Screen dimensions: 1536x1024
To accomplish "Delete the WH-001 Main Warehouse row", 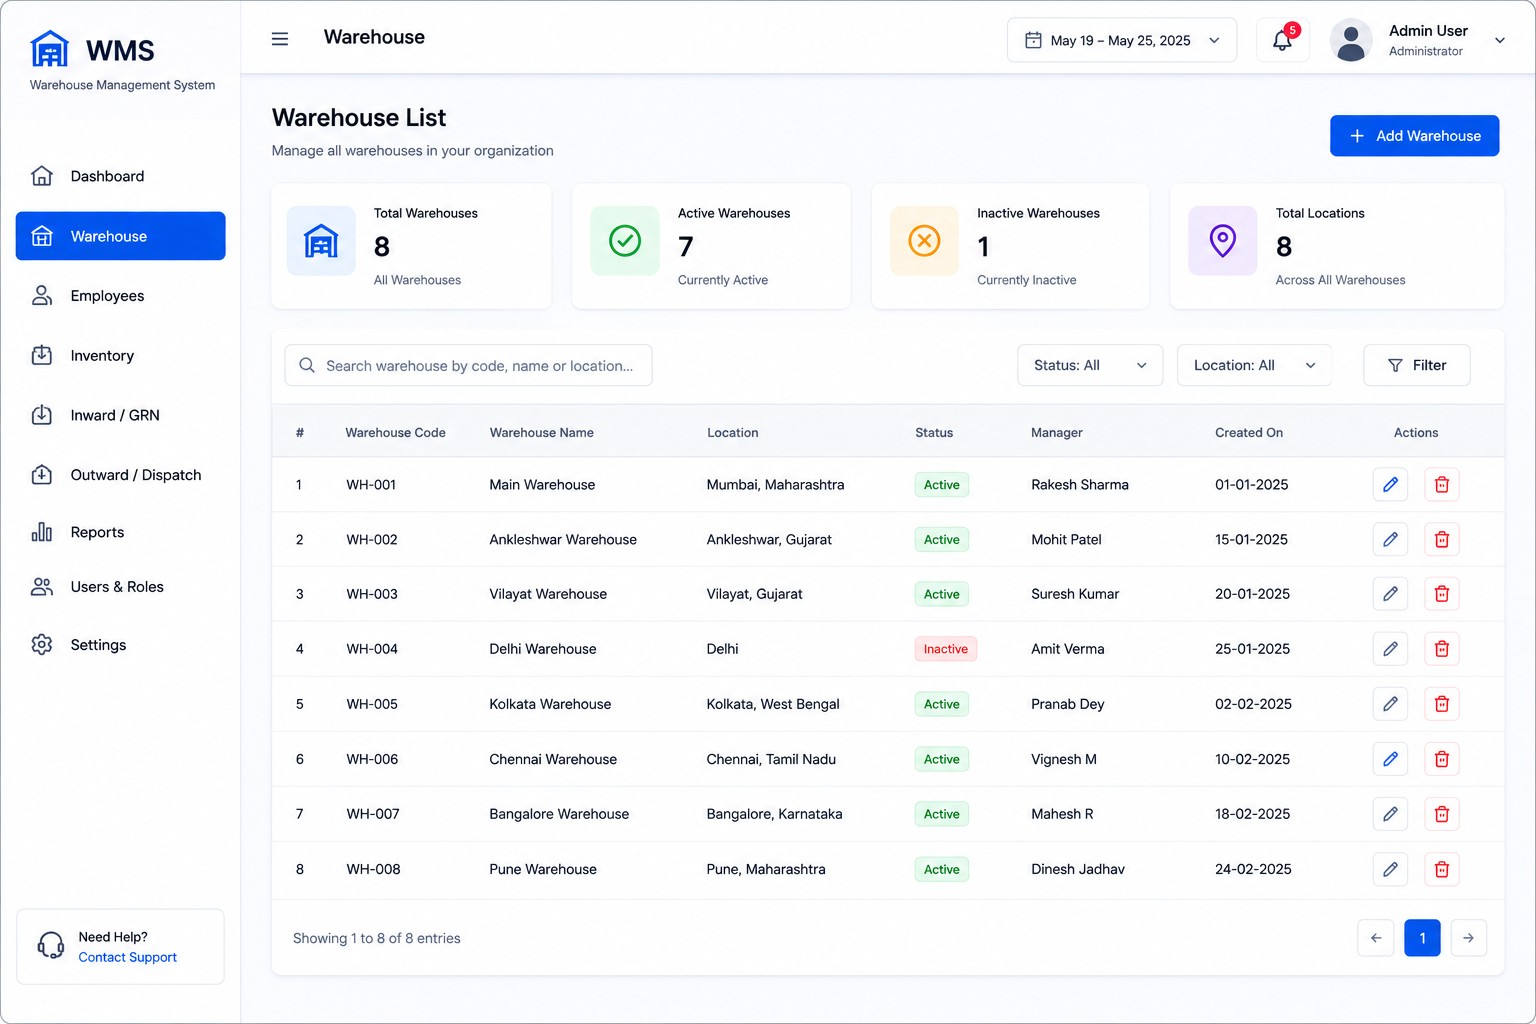I will tap(1442, 485).
